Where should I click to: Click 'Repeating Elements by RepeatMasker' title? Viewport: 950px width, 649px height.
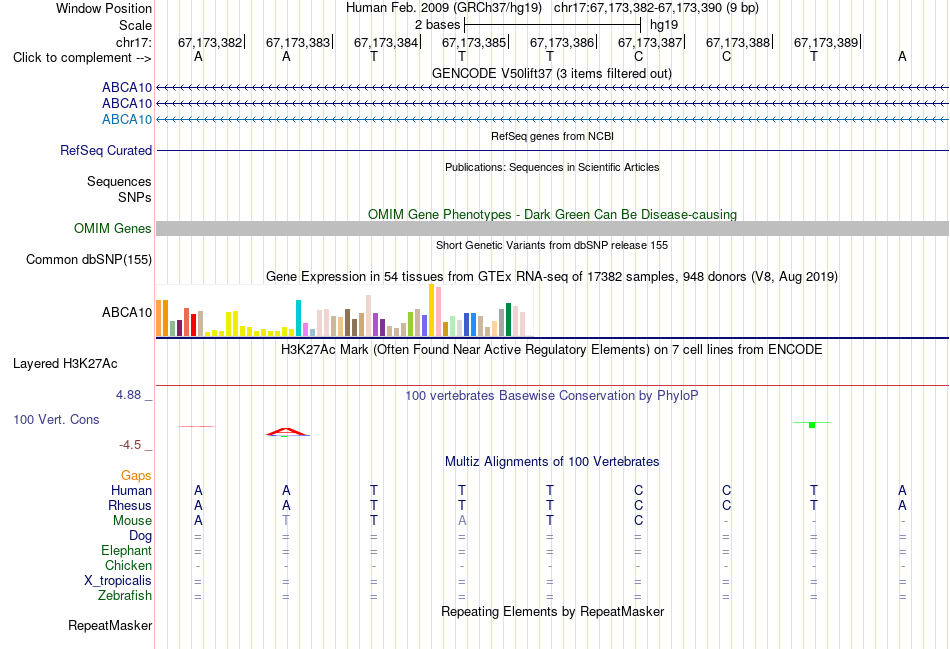[552, 611]
